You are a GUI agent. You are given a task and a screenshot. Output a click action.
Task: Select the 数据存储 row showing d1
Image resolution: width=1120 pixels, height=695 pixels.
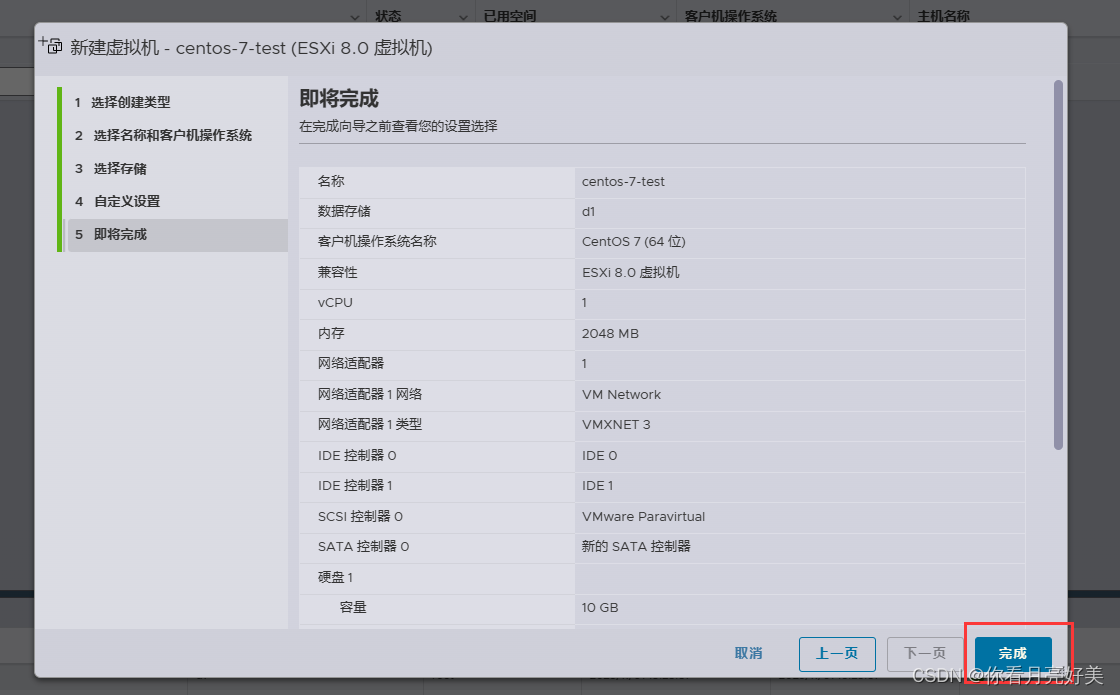[x=660, y=212]
